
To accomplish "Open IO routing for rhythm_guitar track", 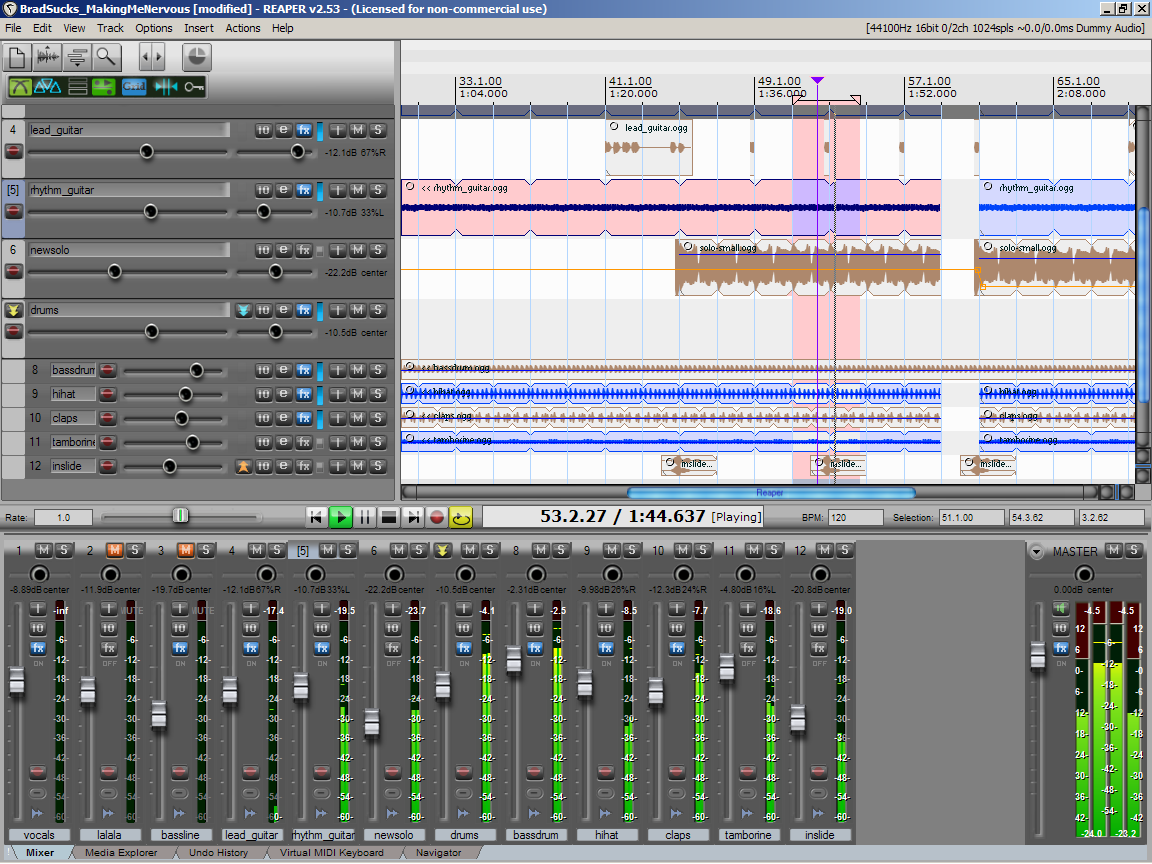I will click(263, 190).
